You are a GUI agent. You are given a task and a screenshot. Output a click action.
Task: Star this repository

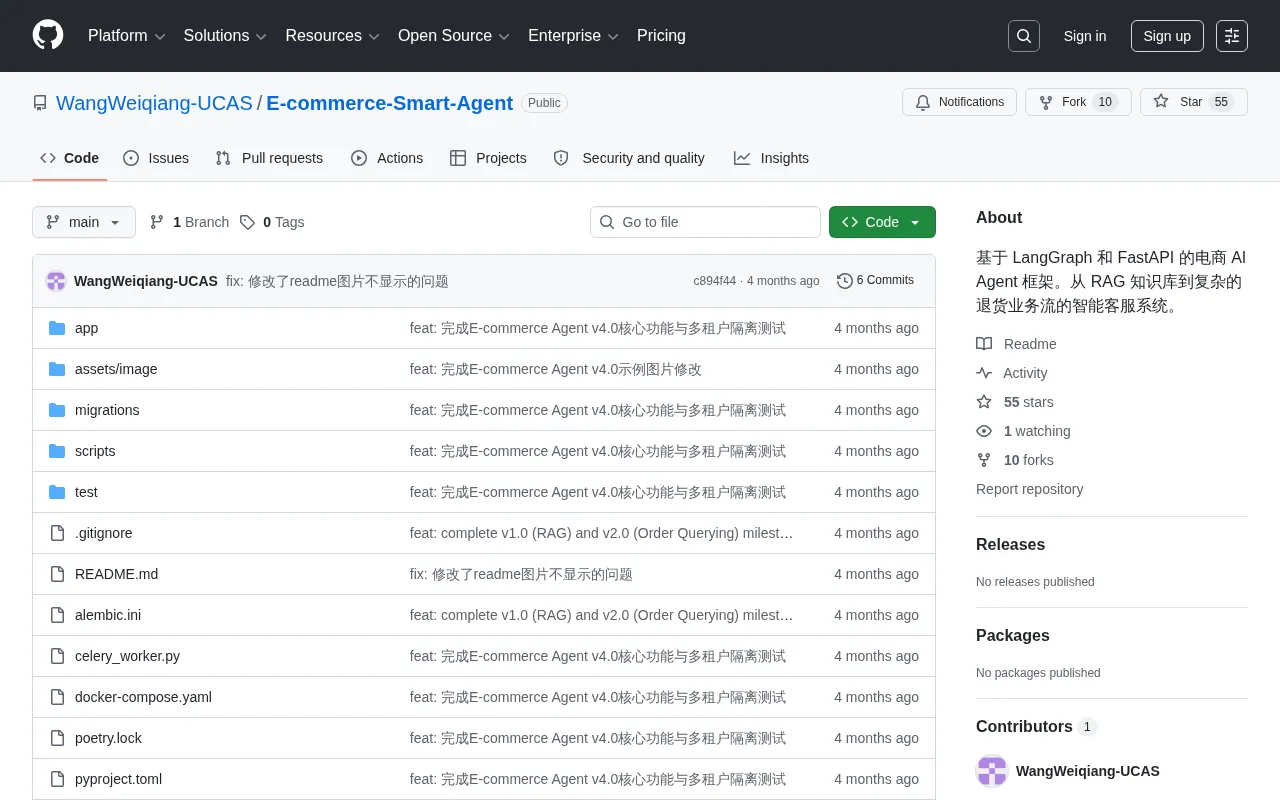(x=1194, y=102)
